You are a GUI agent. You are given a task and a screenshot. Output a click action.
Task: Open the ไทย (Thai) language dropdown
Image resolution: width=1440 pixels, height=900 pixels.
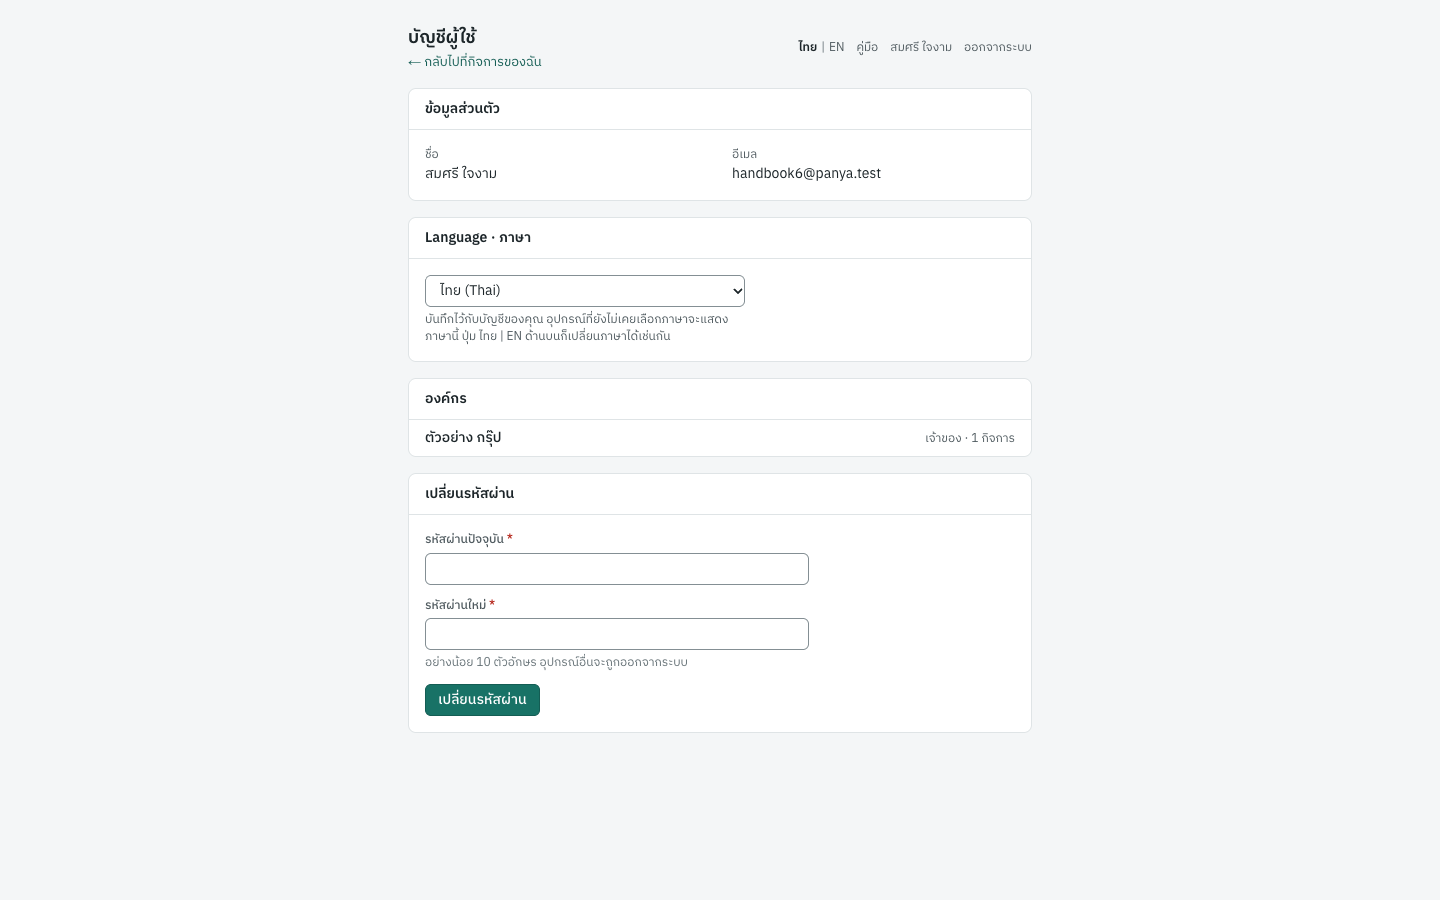(x=585, y=291)
